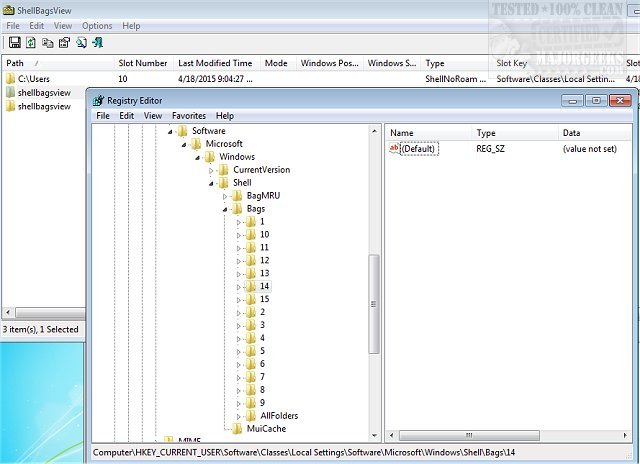This screenshot has width=640, height=464.
Task: Collapse the Windows registry key
Action: [198, 158]
